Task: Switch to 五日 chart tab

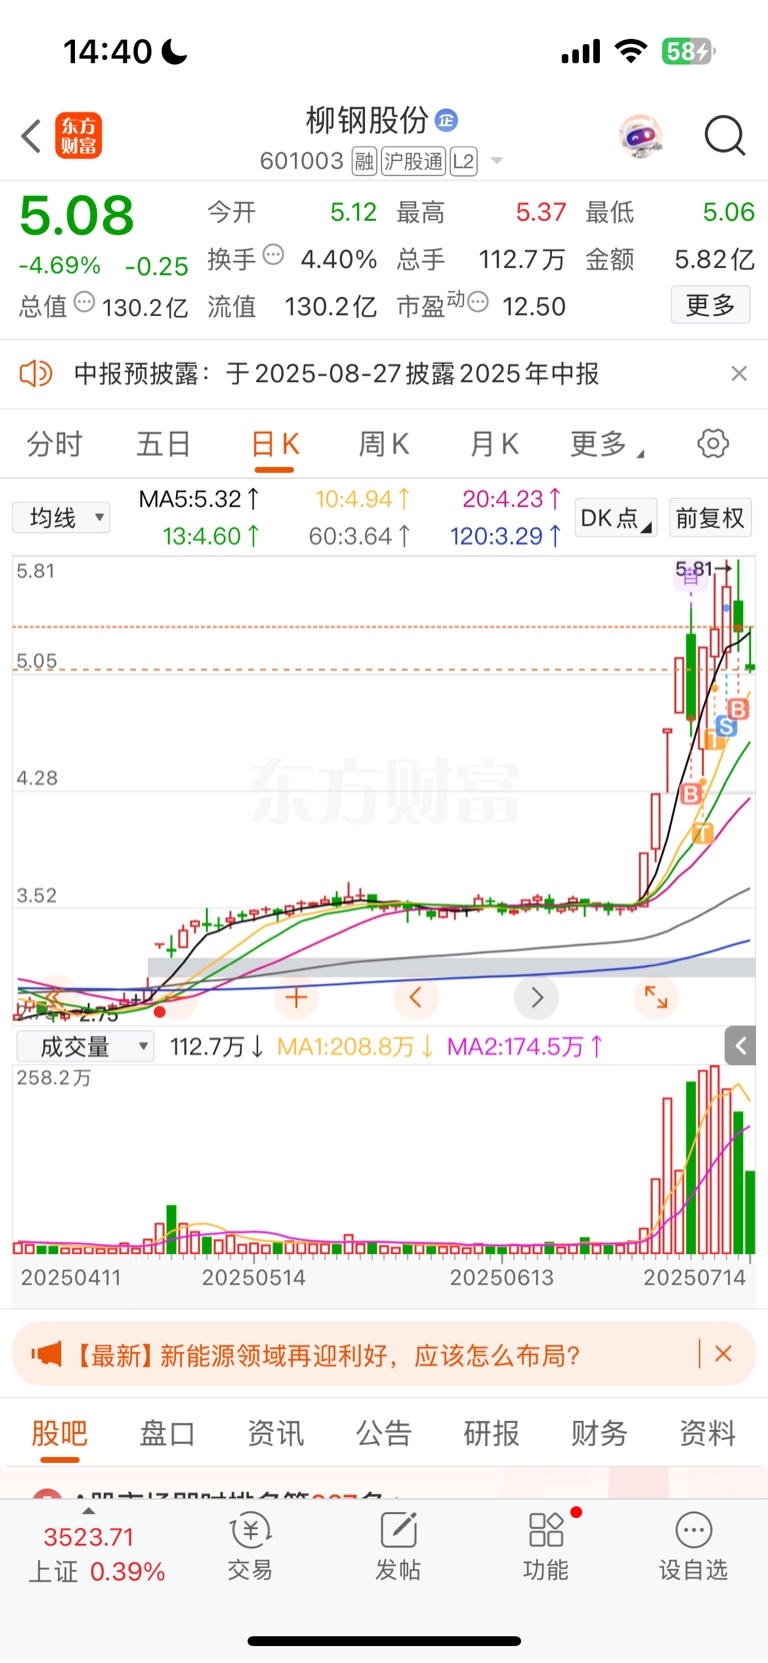Action: click(x=163, y=444)
